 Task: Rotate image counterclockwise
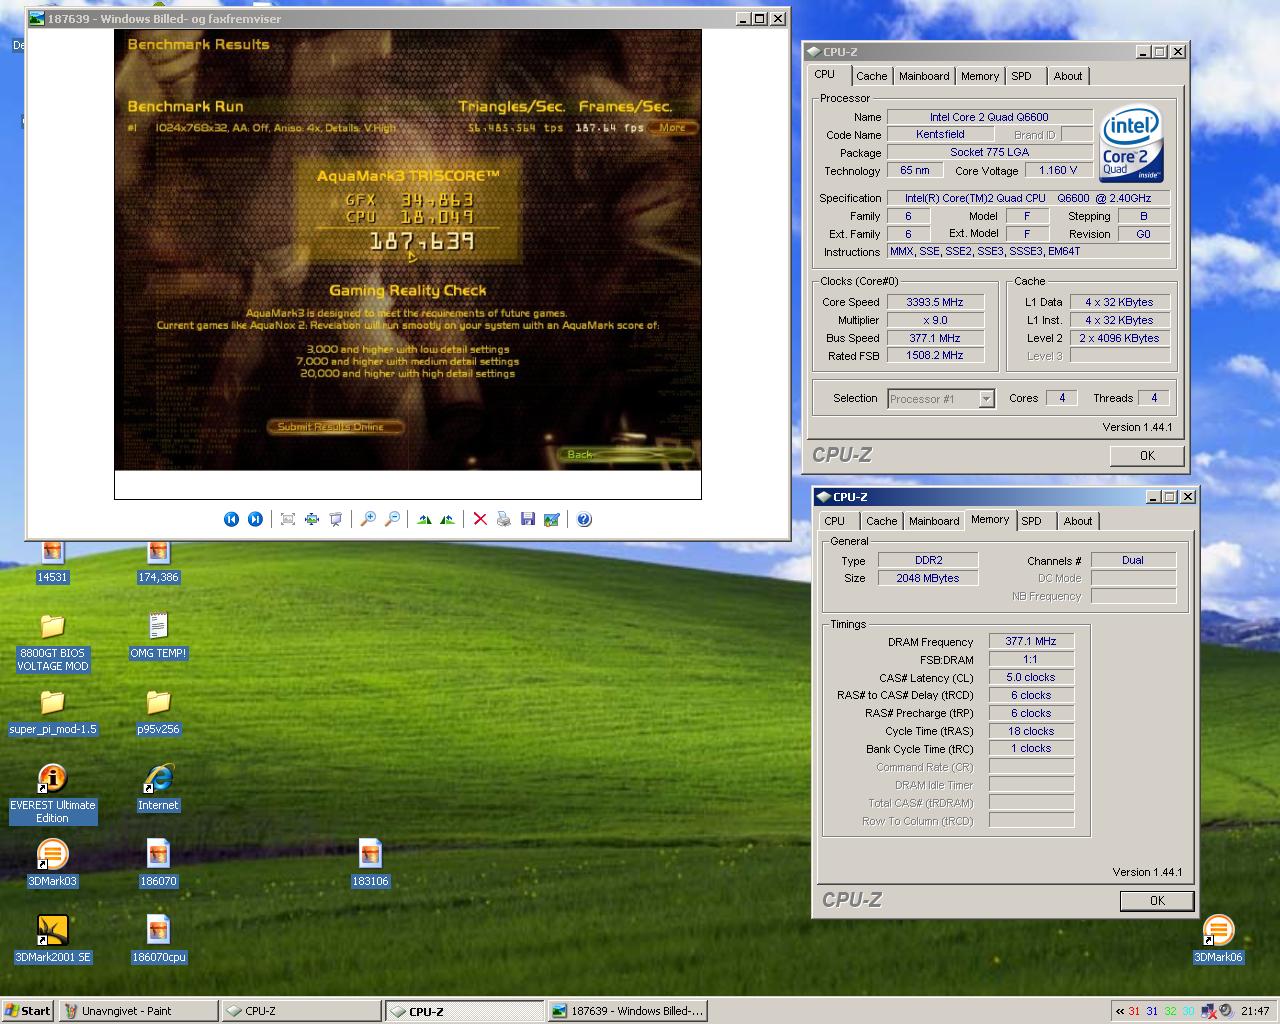tap(447, 519)
